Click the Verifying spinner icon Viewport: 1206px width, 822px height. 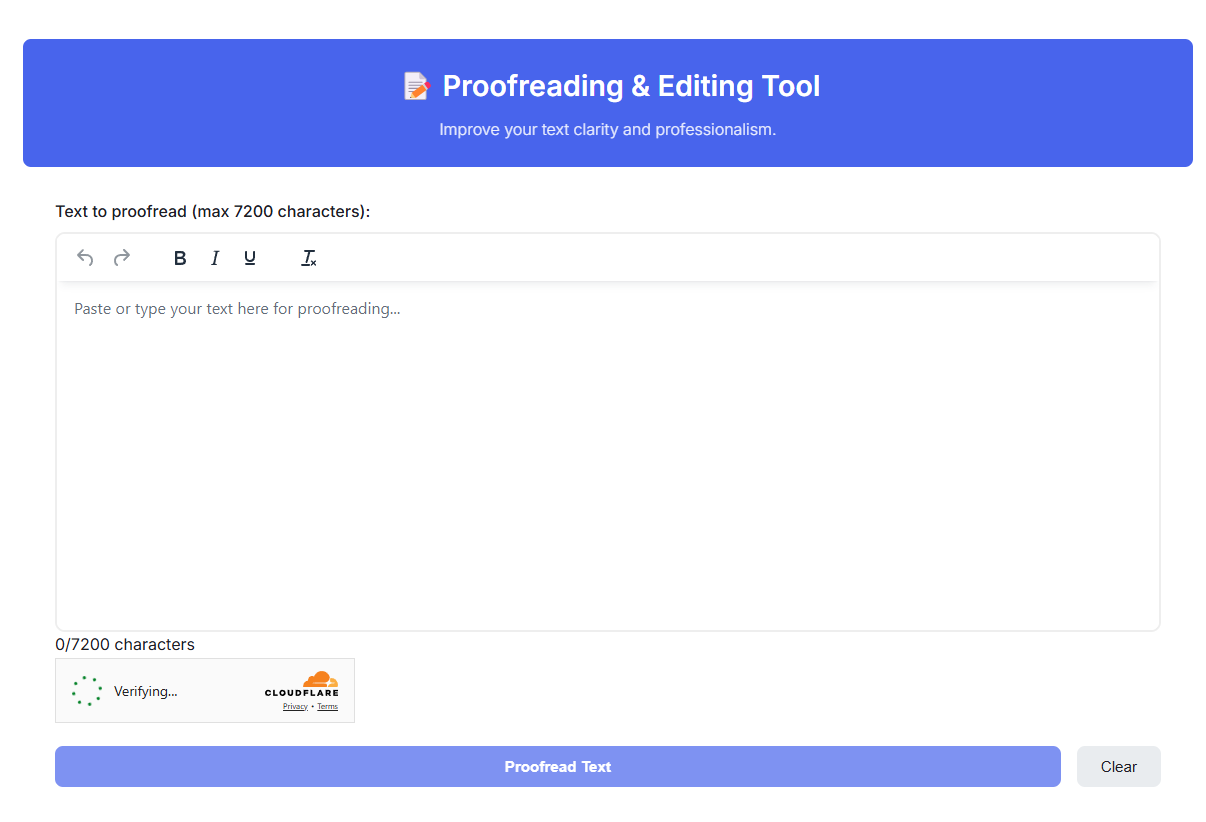click(87, 691)
